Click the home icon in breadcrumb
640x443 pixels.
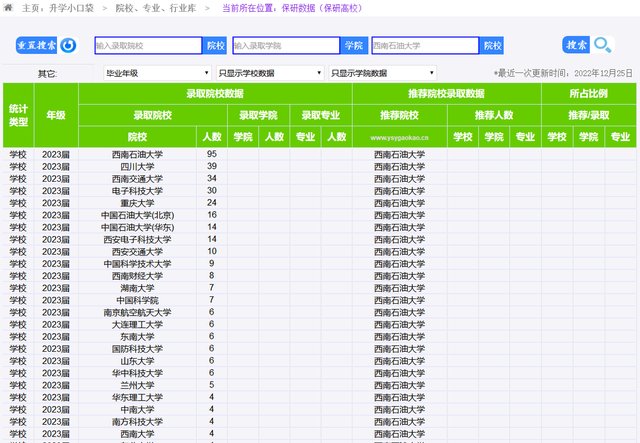[8, 7]
